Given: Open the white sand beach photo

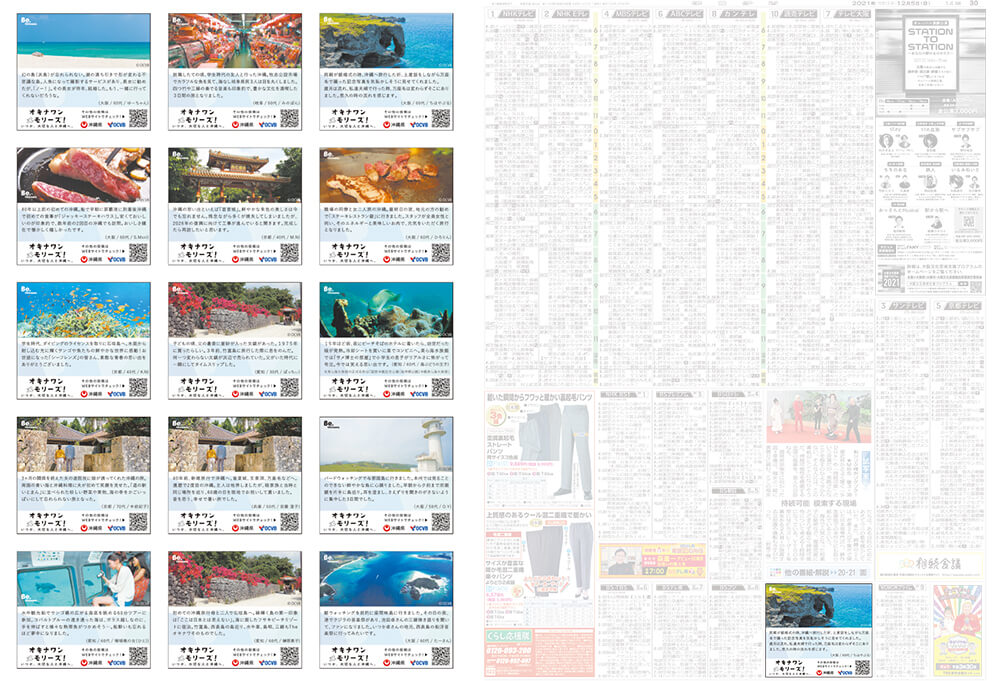Looking at the screenshot, I should pos(84,39).
